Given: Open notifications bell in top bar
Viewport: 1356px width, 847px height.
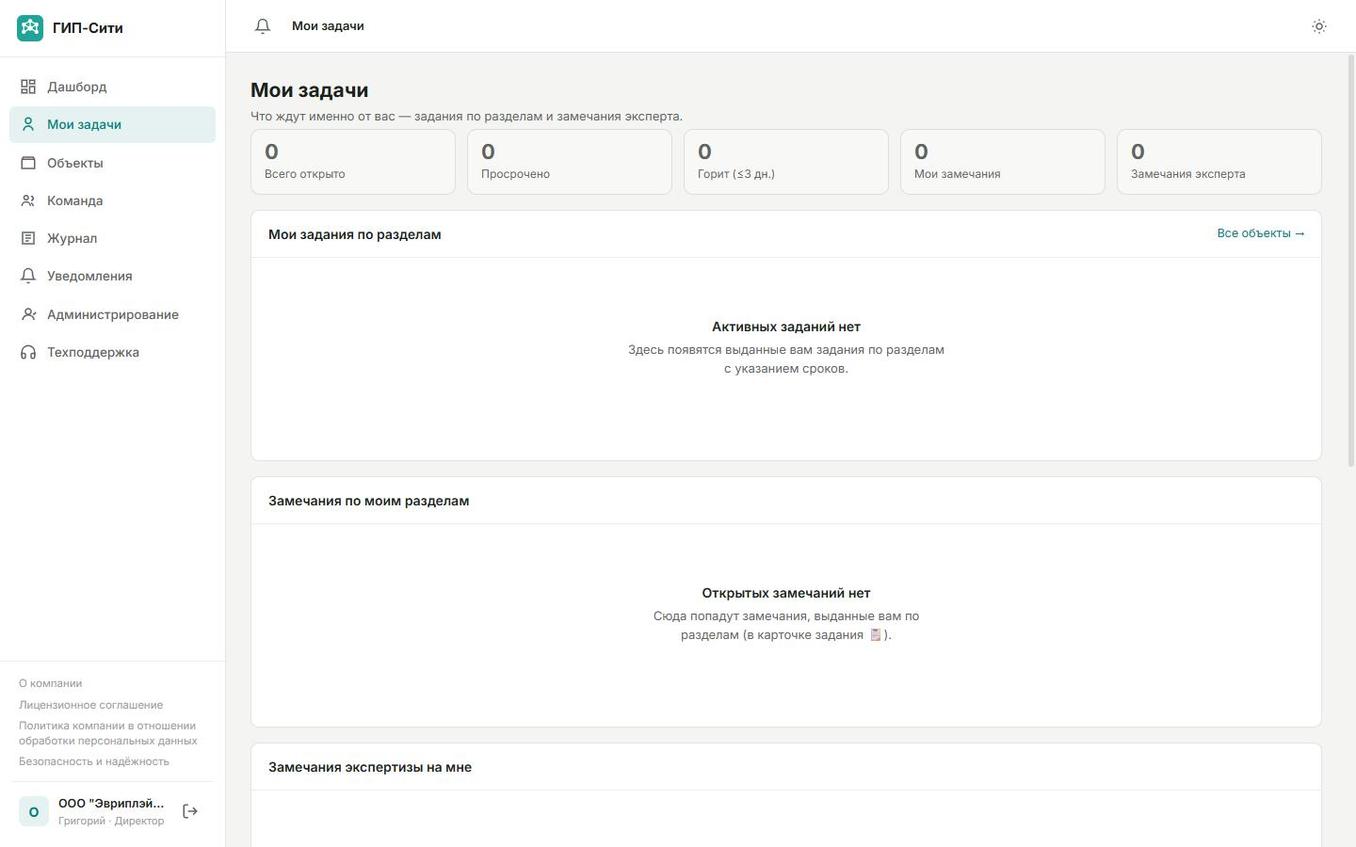Looking at the screenshot, I should pyautogui.click(x=263, y=26).
